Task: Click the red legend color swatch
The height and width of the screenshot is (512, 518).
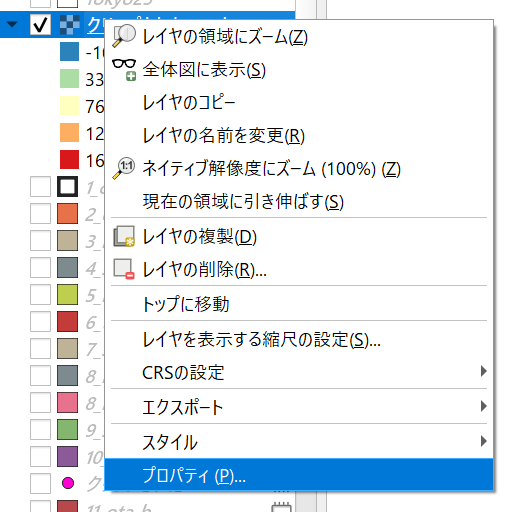Action: click(x=69, y=160)
